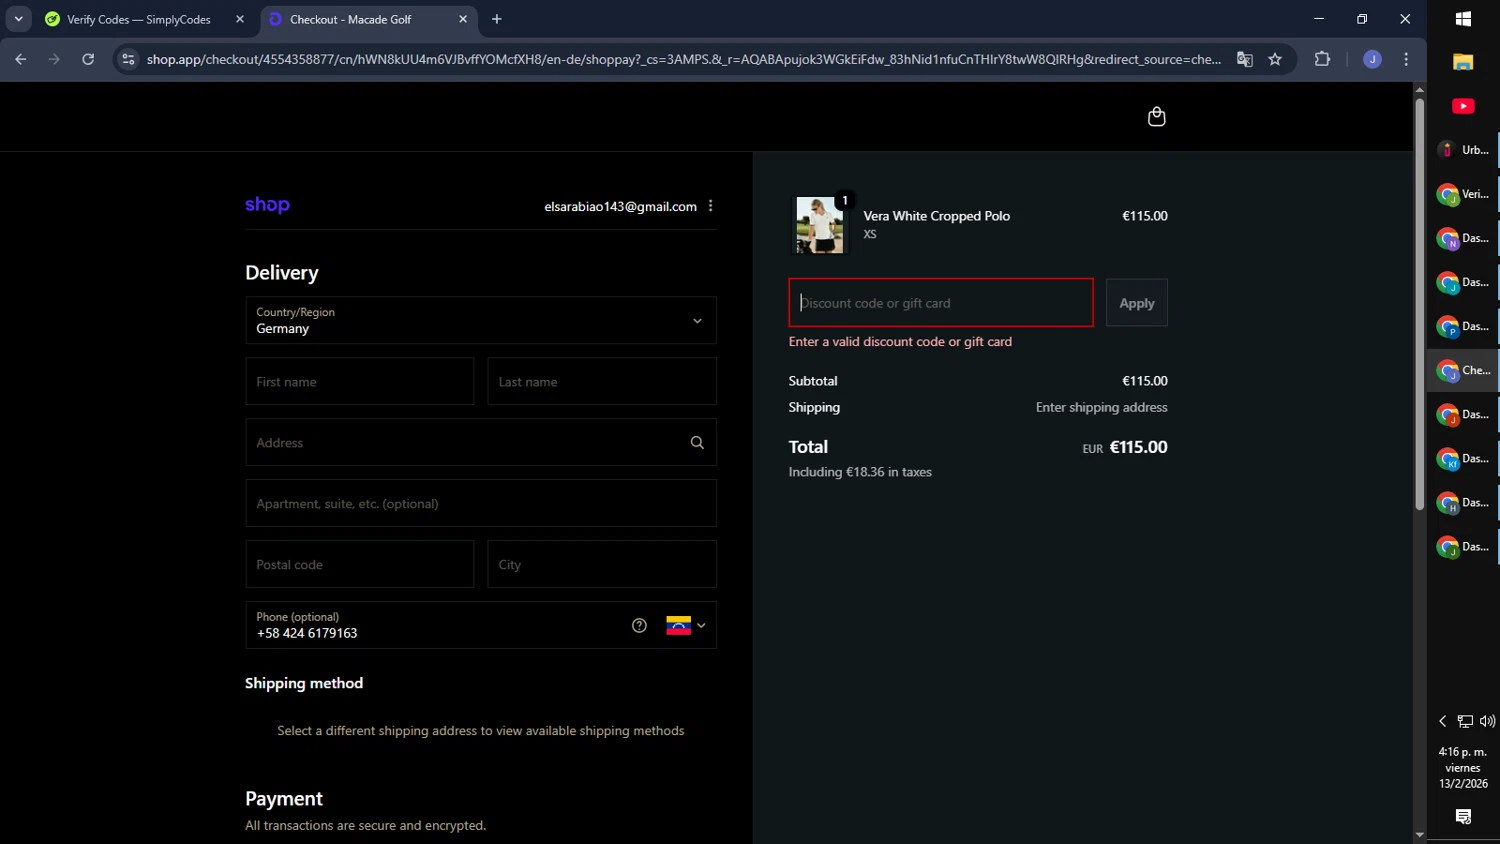Focus the First name field
Image resolution: width=1500 pixels, height=844 pixels.
pyautogui.click(x=360, y=381)
